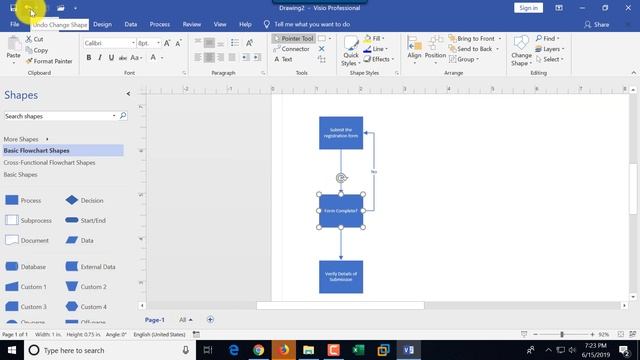Select the Decision shape in stencil

(84, 200)
